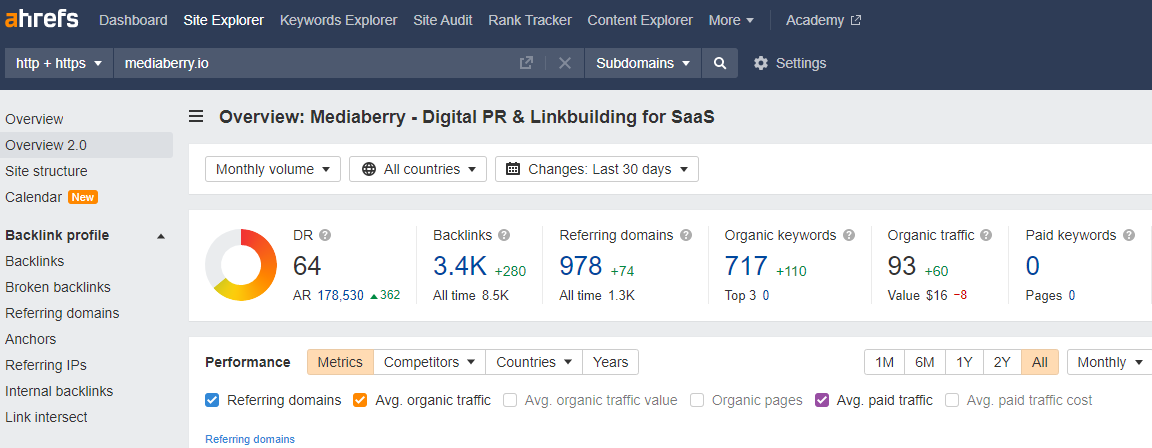
Task: Open the Monthly interval dropdown
Action: pos(1109,362)
